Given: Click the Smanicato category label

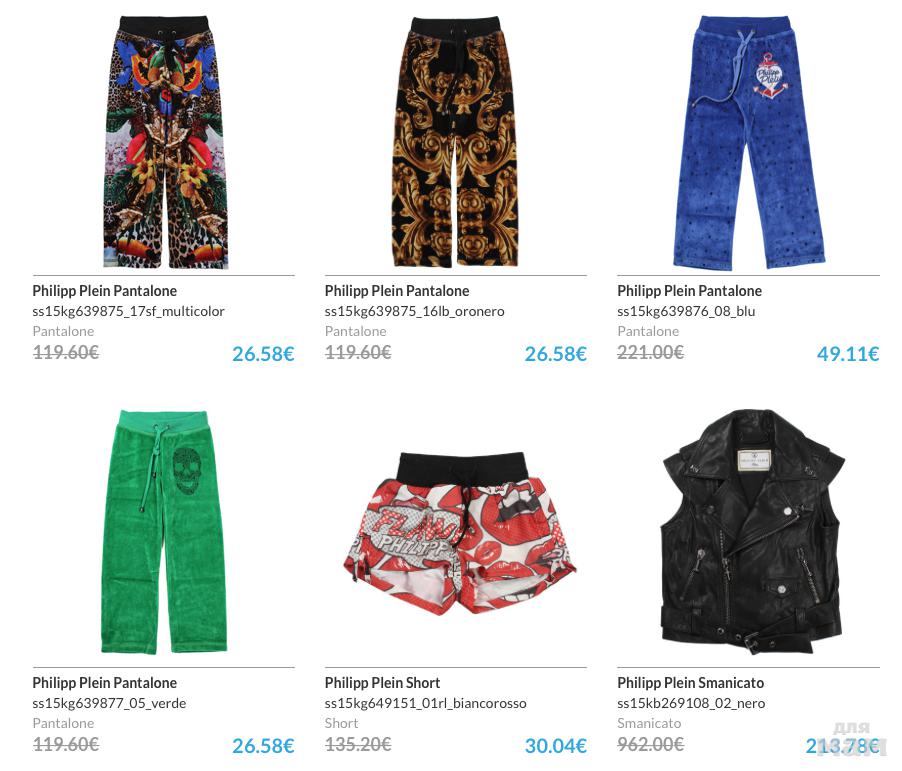Looking at the screenshot, I should [649, 723].
